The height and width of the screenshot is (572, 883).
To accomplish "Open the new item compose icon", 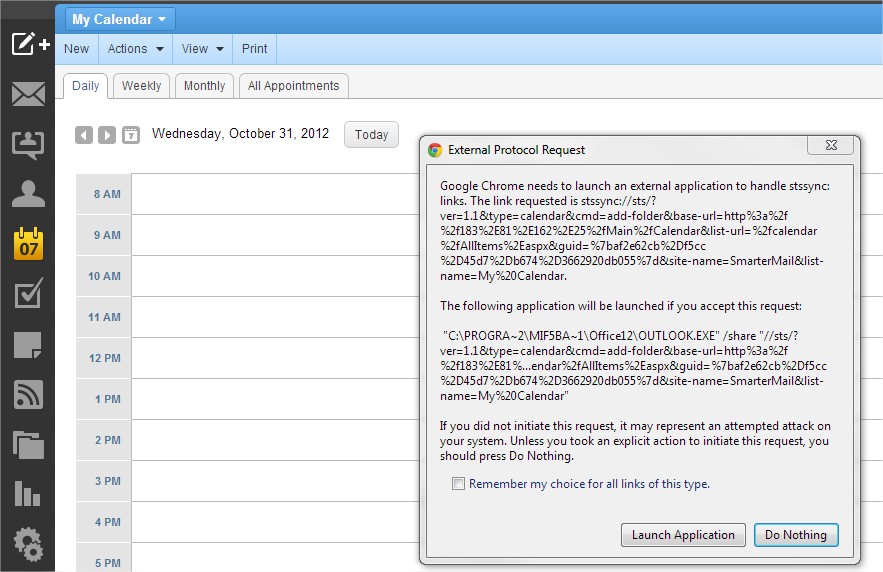I will 30,44.
